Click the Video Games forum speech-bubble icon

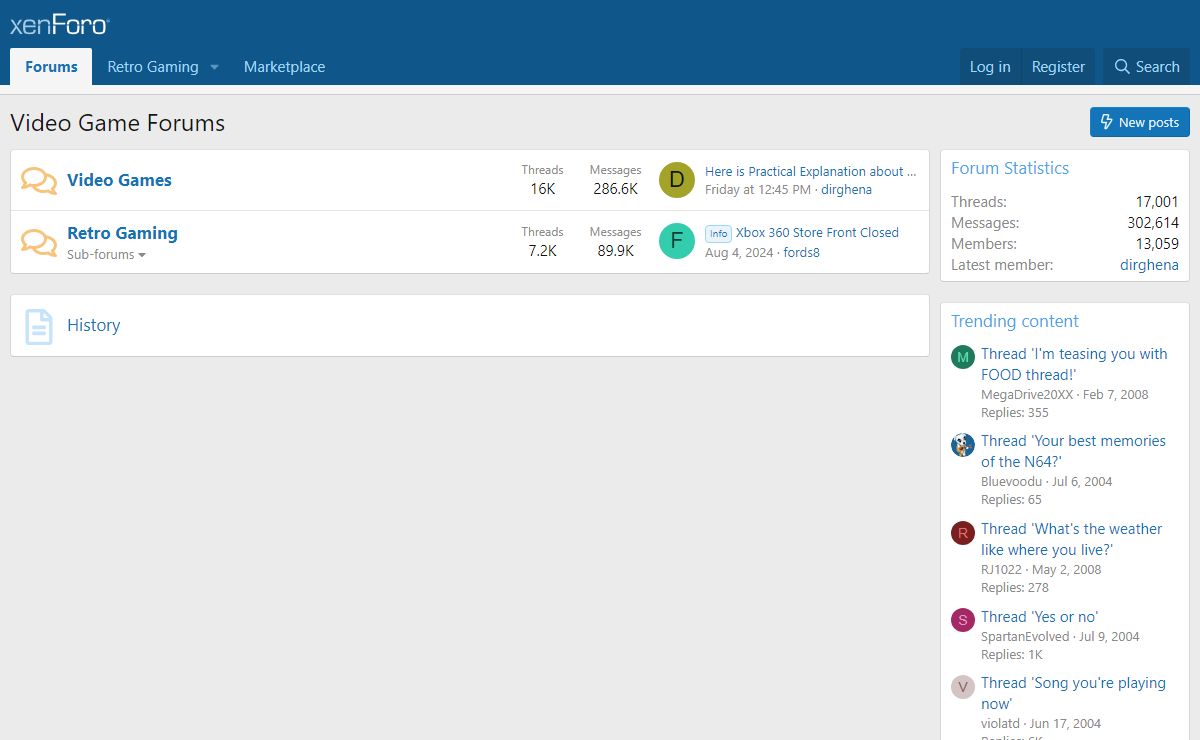[39, 181]
